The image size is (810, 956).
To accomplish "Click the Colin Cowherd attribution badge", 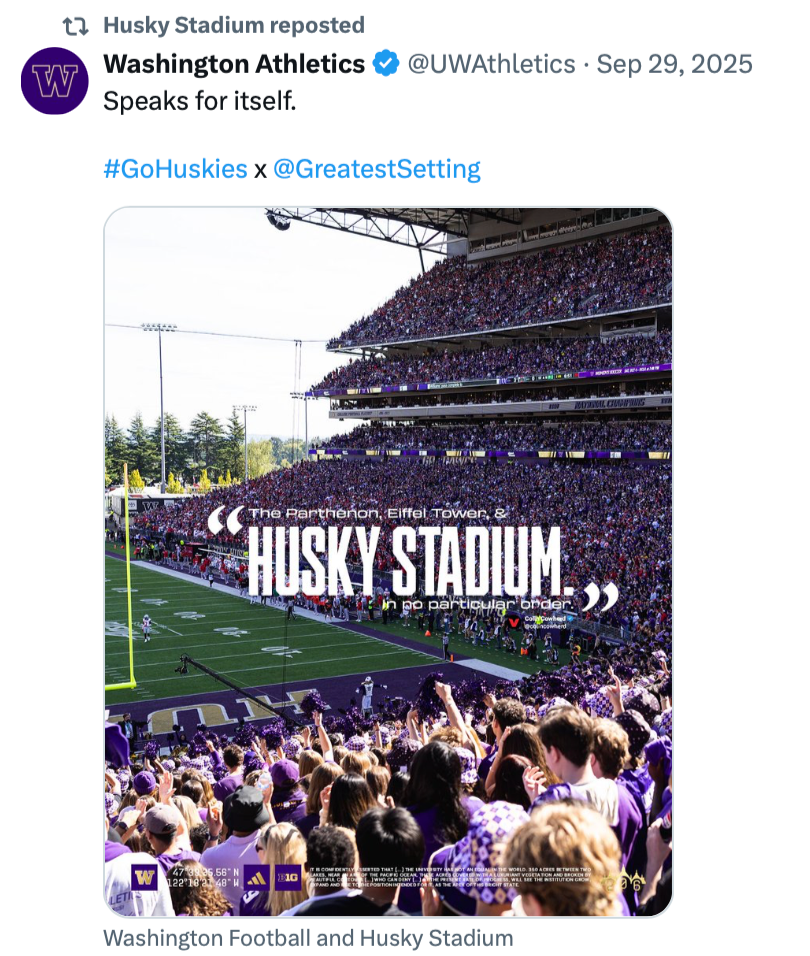I will tap(544, 622).
